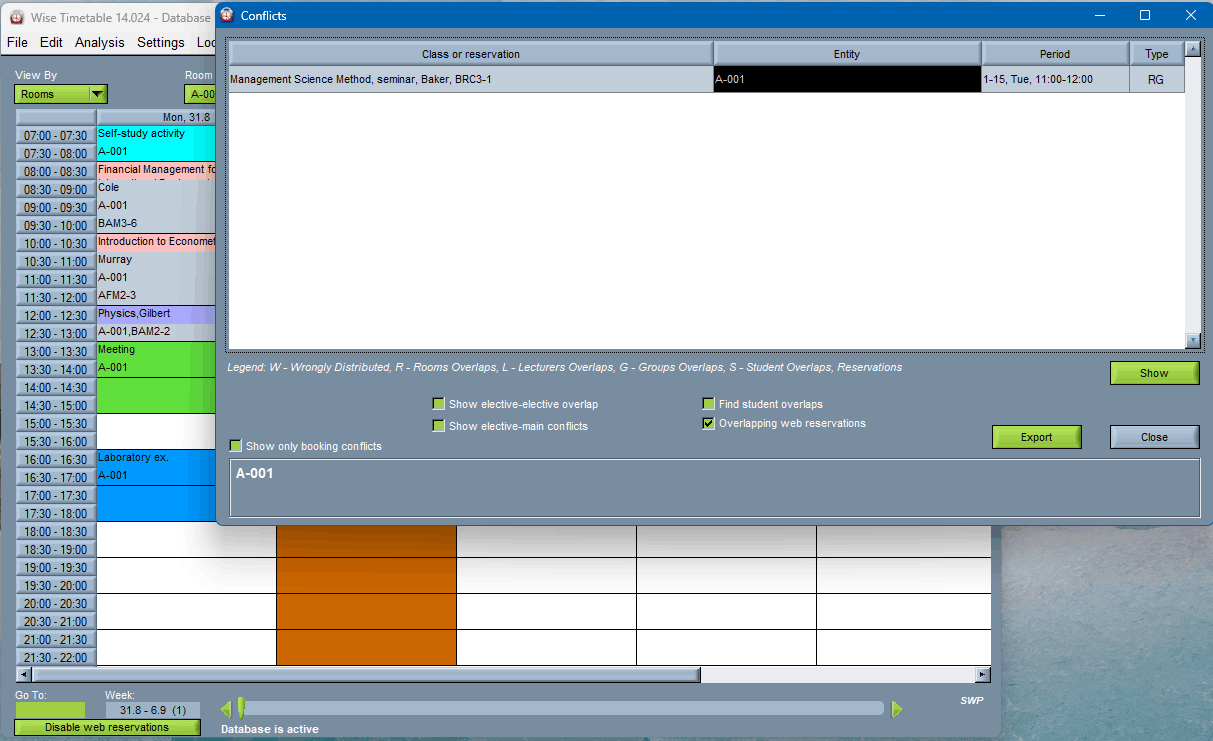Open the File menu
Image resolution: width=1213 pixels, height=741 pixels.
point(16,42)
